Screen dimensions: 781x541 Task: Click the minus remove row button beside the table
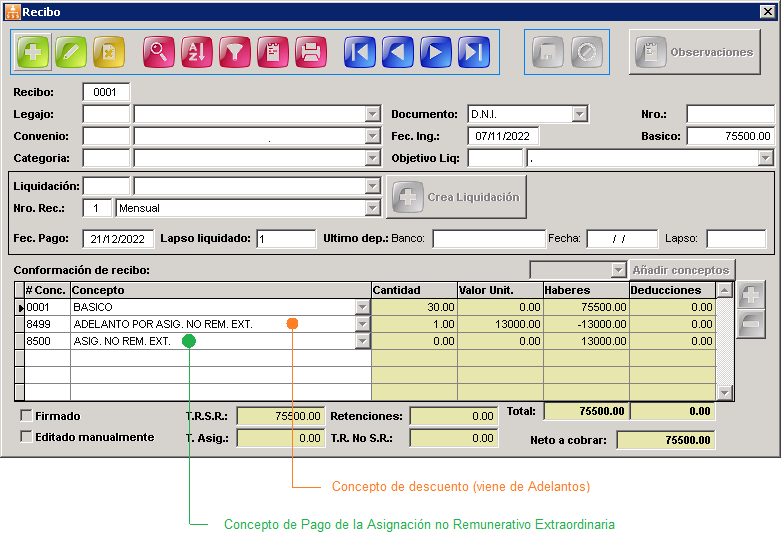click(x=751, y=324)
